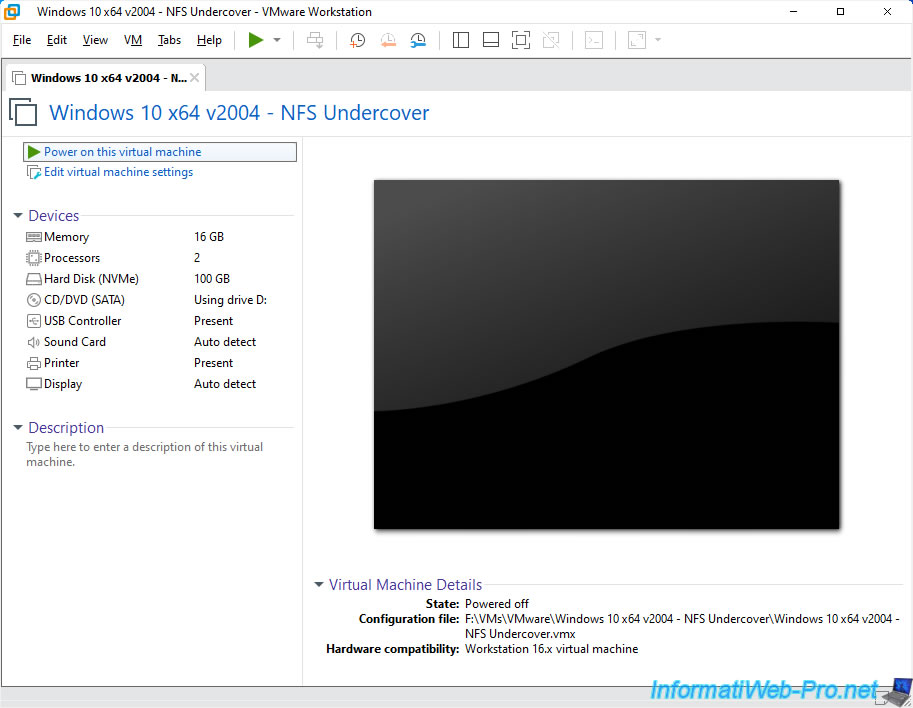This screenshot has height=708, width=913.
Task: Open the stretch display dropdown arrow
Action: 658,40
